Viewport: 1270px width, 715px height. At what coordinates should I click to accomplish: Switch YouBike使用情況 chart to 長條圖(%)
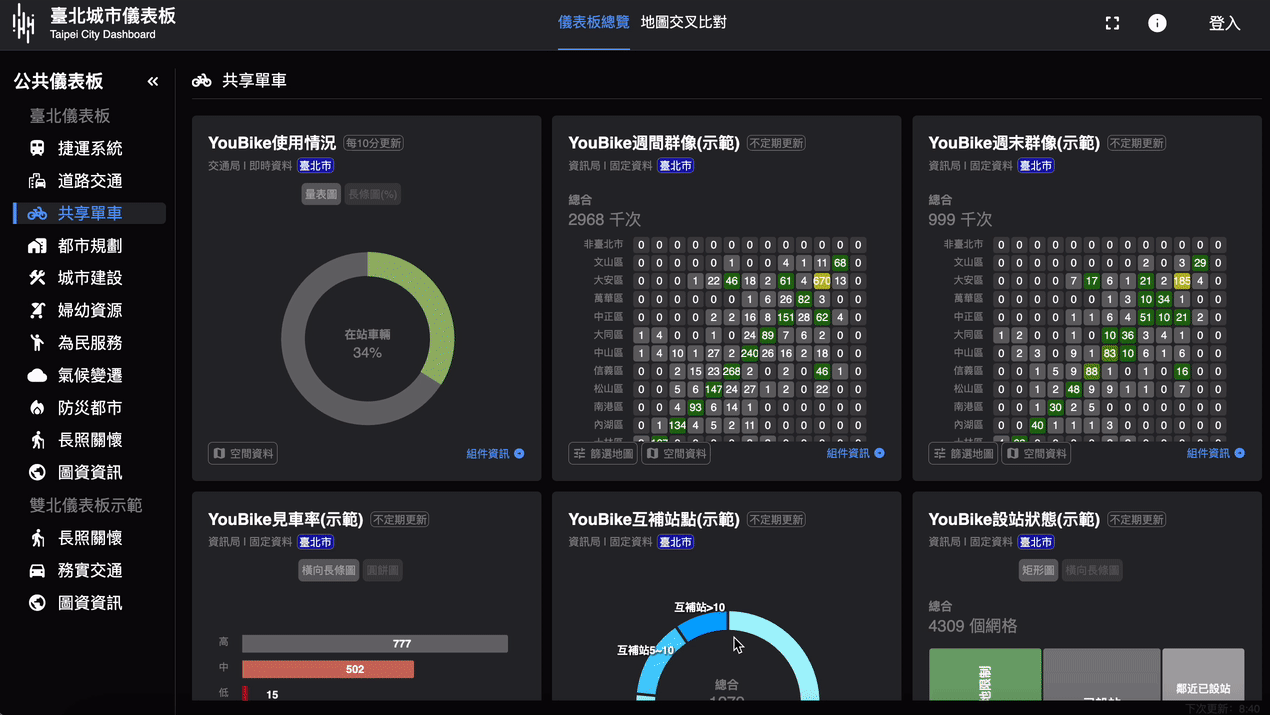(373, 194)
